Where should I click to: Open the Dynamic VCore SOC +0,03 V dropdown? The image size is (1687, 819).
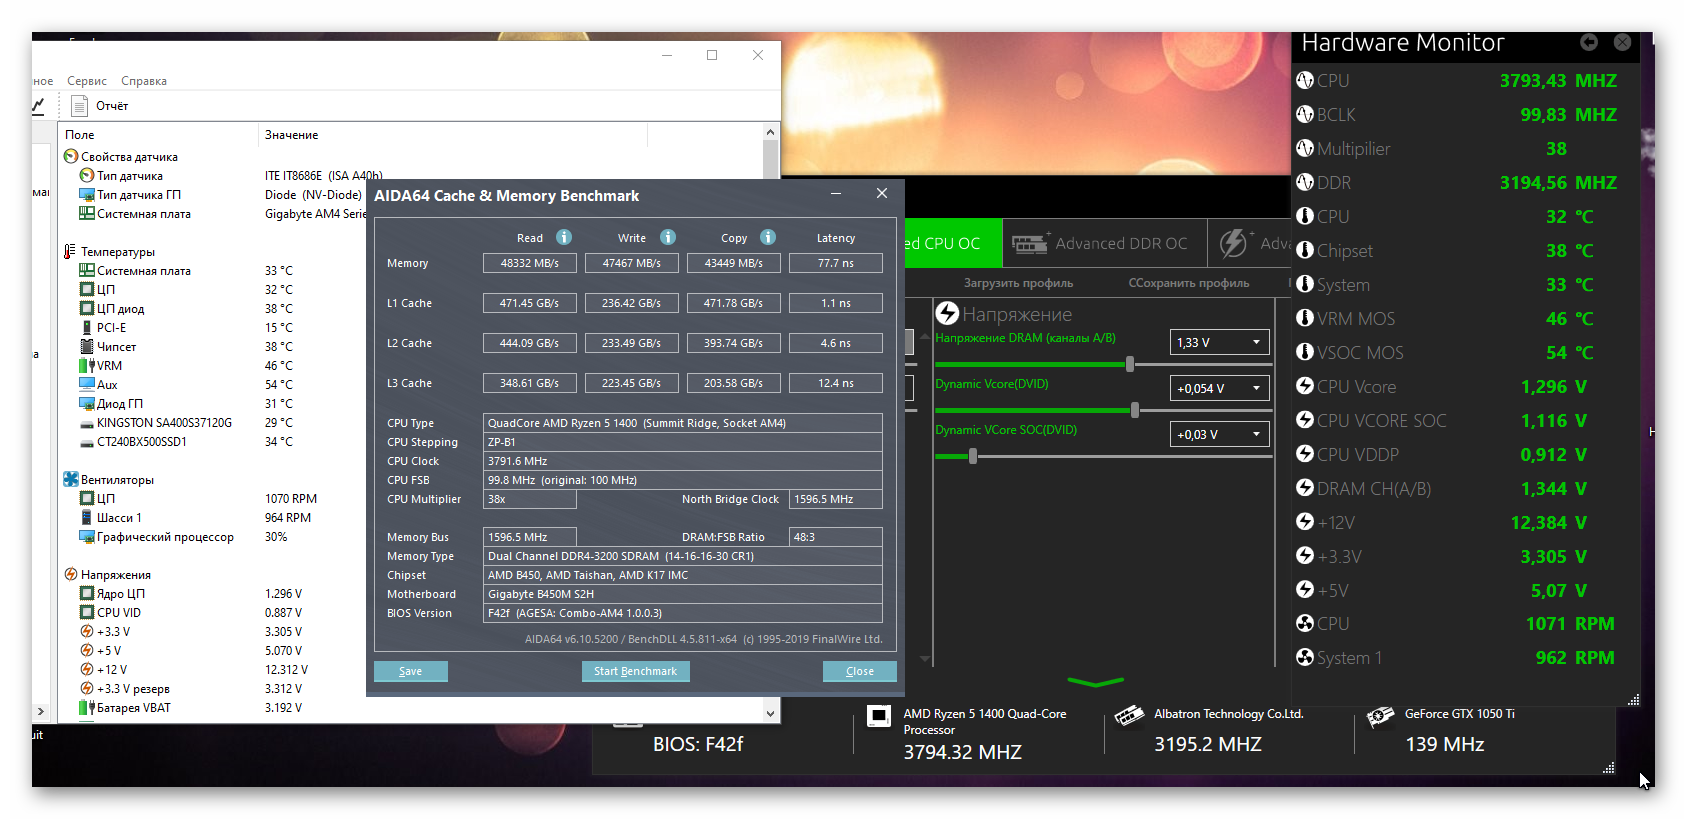coord(1220,434)
